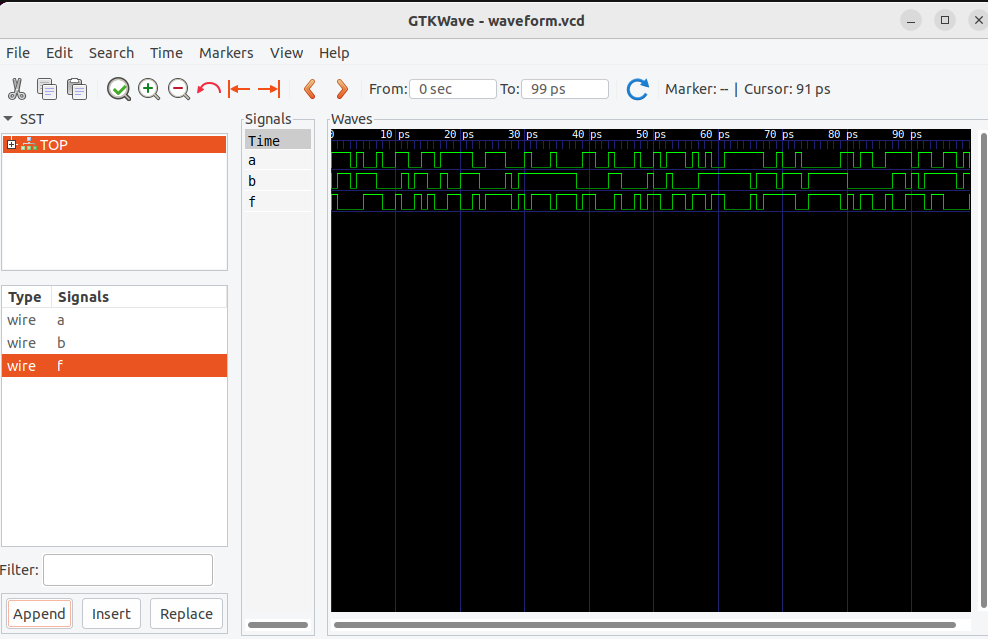This screenshot has height=639, width=988.
Task: Reload the waveform with blue refresh icon
Action: coord(637,88)
